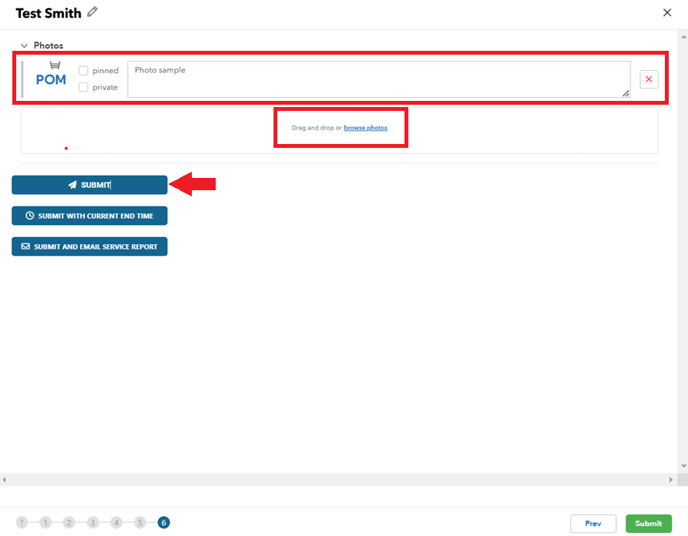Delete the photo with the red X
This screenshot has height=536, width=688.
(649, 79)
